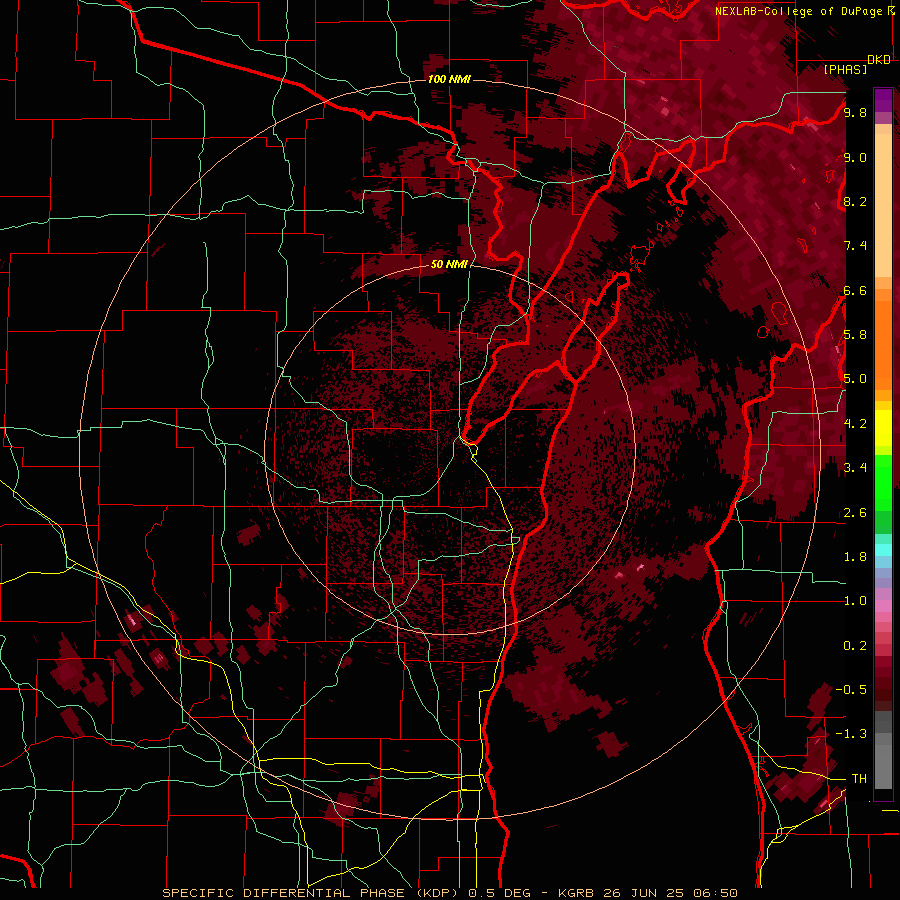
Task: Click the 1.8 scale value
Action: point(855,557)
